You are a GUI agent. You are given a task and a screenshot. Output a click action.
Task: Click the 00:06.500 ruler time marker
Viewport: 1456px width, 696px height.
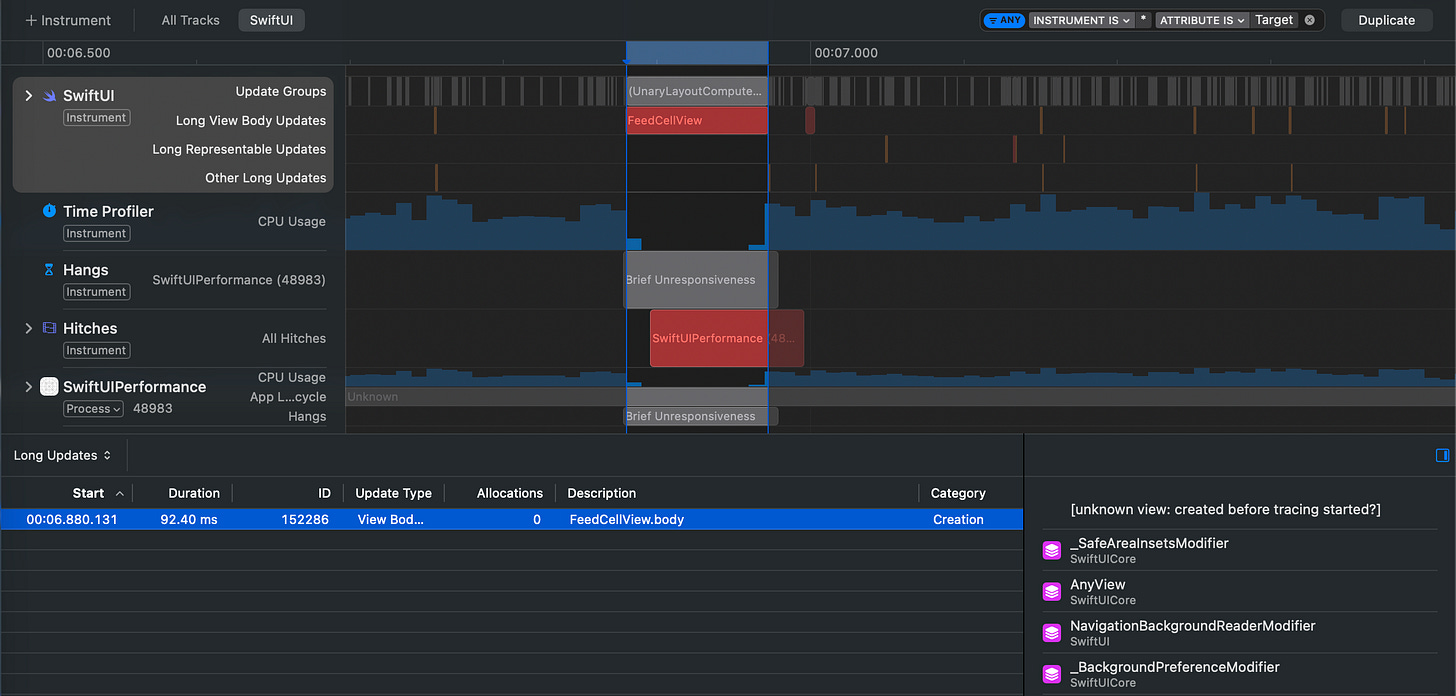tap(78, 53)
